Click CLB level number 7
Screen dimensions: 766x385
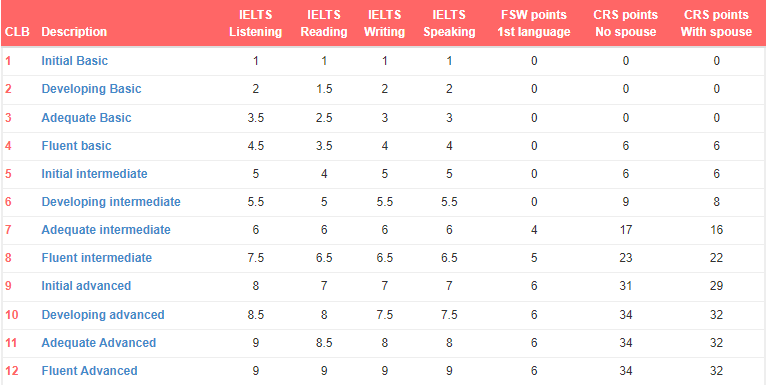point(8,230)
